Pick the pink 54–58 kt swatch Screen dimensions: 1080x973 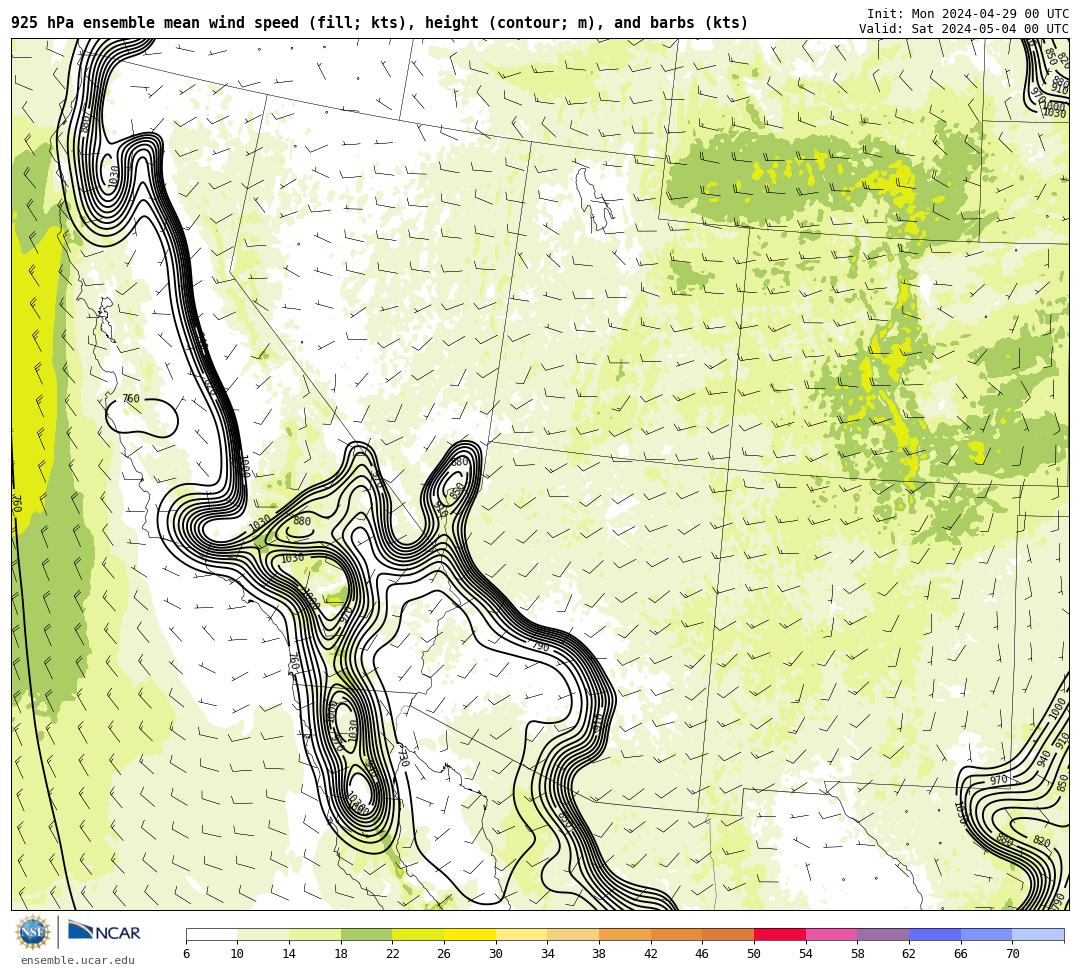(831, 934)
